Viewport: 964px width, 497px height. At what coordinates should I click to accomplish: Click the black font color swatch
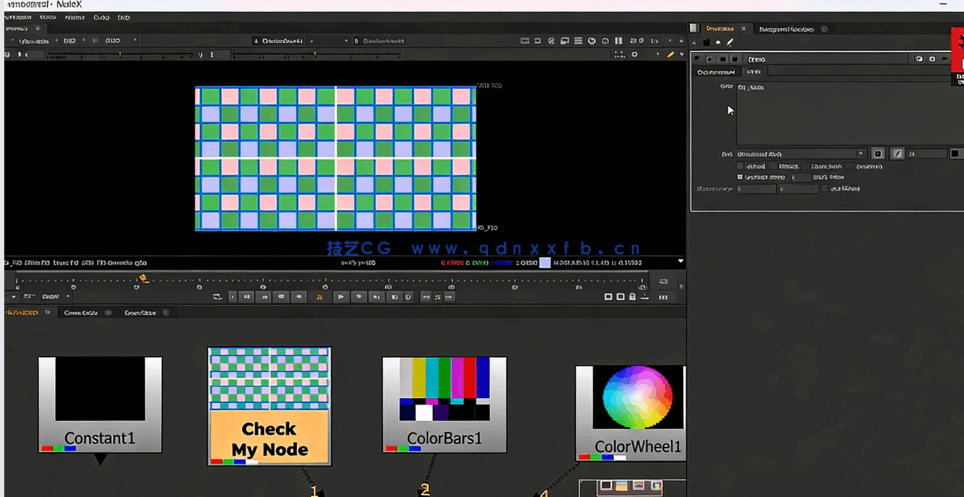[x=956, y=154]
